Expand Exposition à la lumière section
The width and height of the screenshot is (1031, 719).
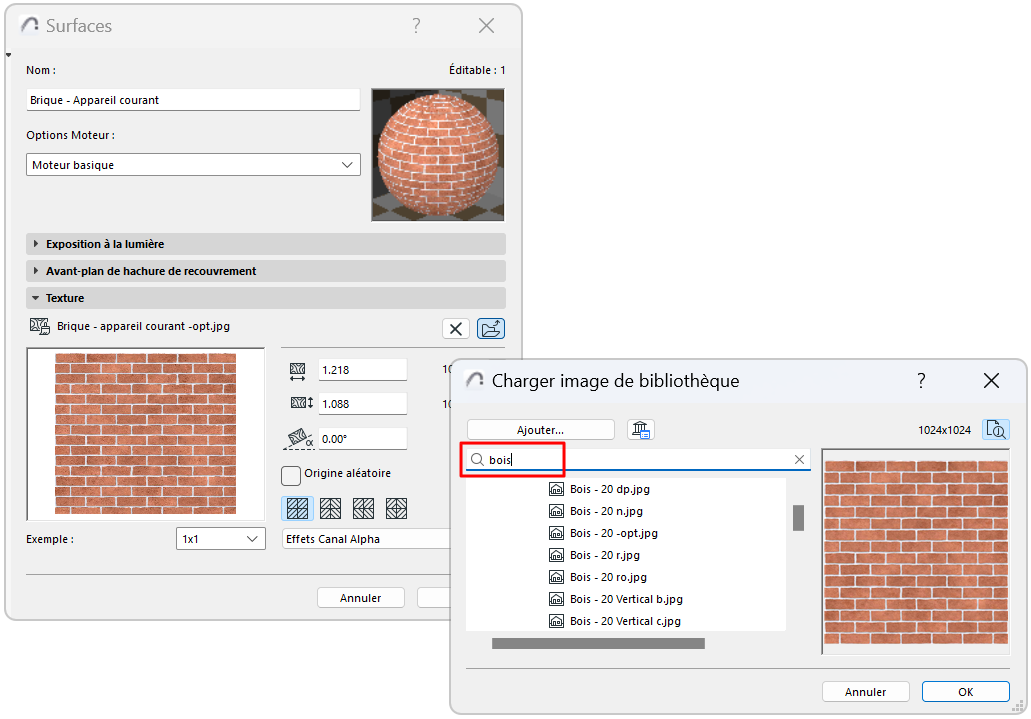[x=266, y=244]
